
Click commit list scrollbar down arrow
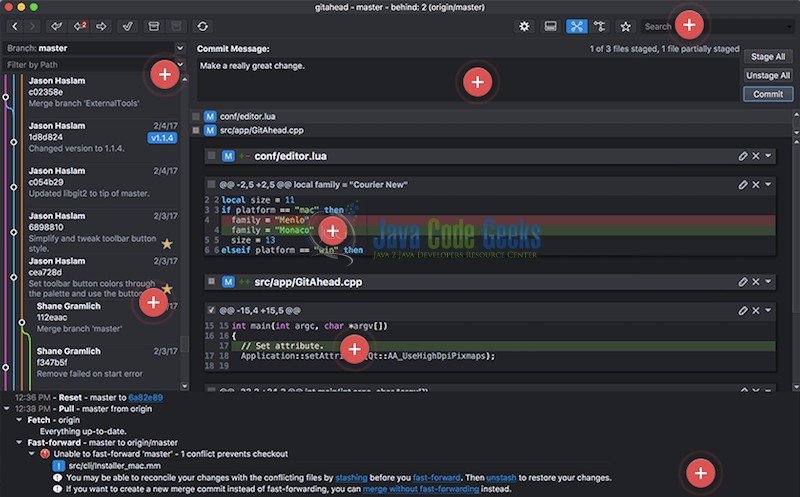pyautogui.click(x=185, y=386)
